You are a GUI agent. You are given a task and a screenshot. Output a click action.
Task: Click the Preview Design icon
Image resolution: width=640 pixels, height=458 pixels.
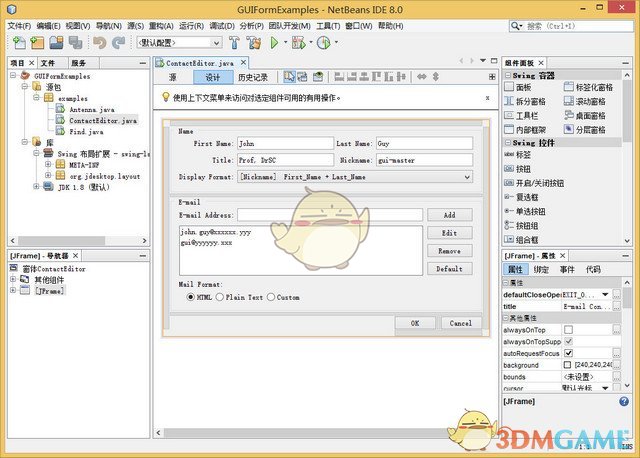pyautogui.click(x=318, y=76)
